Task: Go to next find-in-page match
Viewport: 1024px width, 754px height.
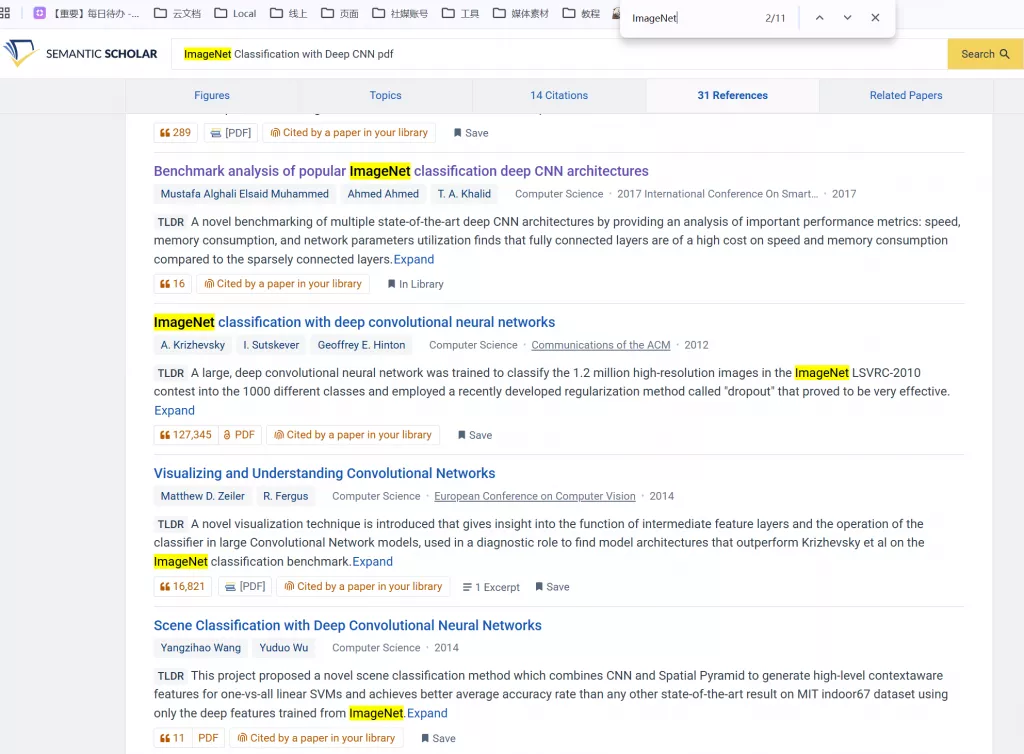Action: click(x=847, y=18)
